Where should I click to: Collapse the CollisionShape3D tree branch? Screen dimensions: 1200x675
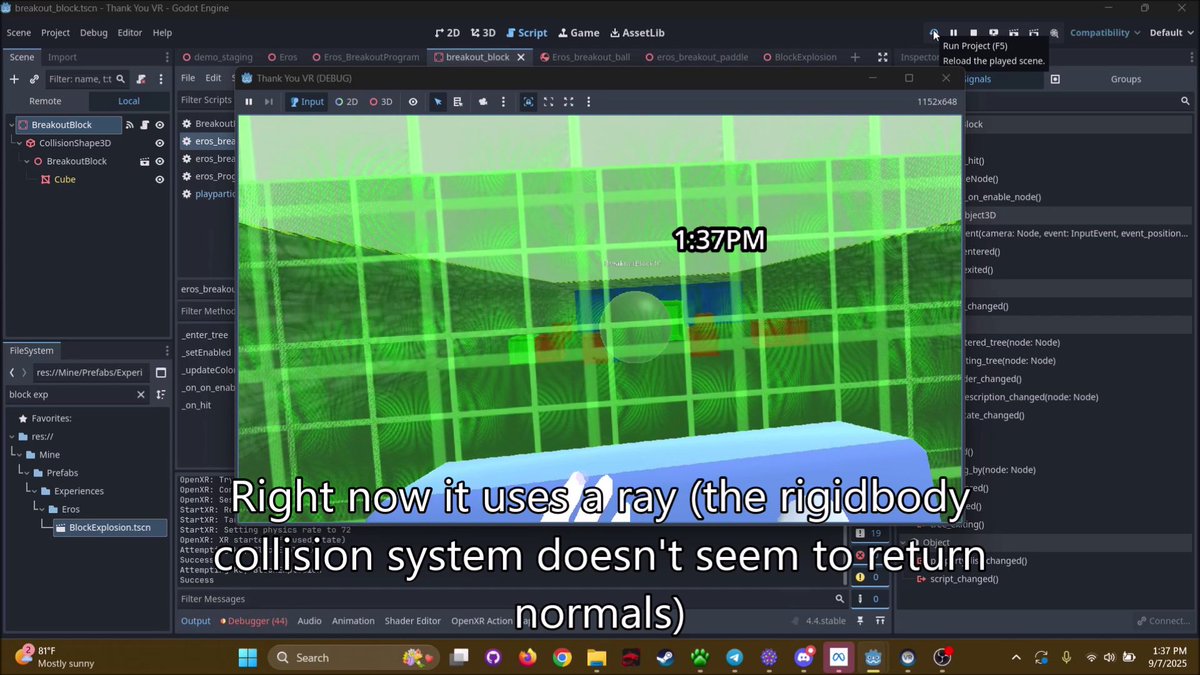coord(19,143)
